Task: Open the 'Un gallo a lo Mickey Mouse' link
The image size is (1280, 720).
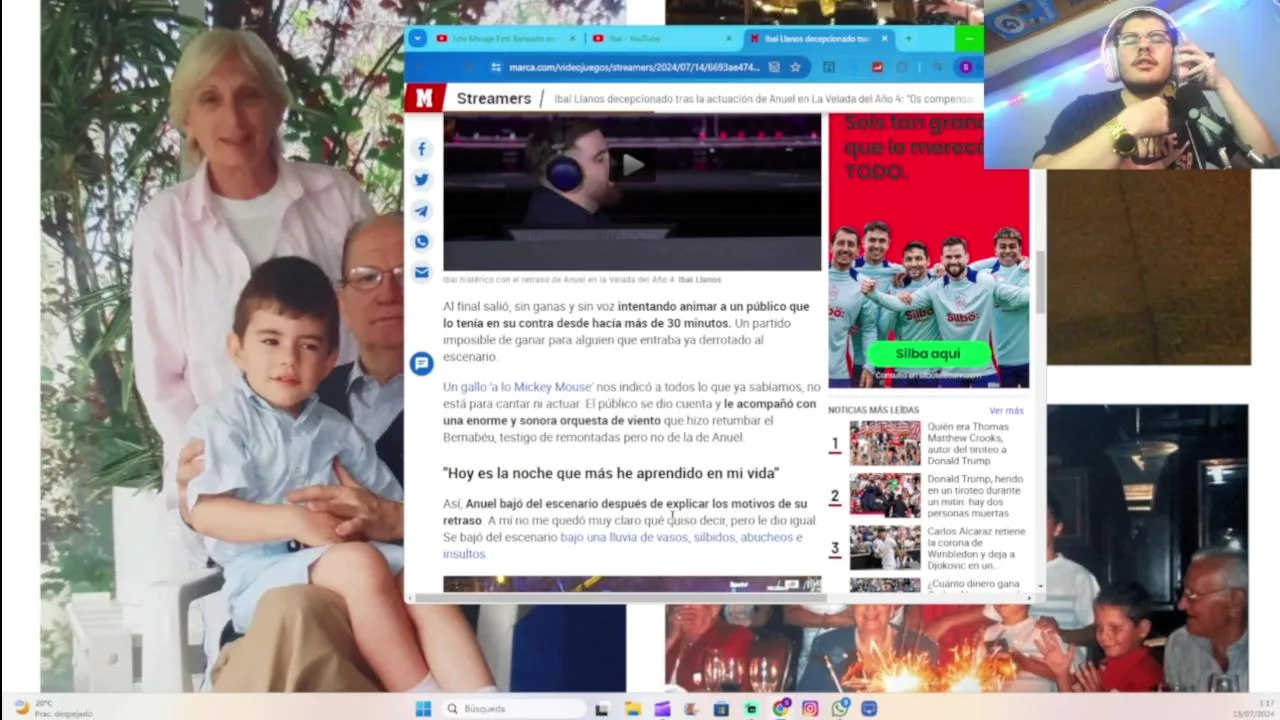Action: coord(518,387)
